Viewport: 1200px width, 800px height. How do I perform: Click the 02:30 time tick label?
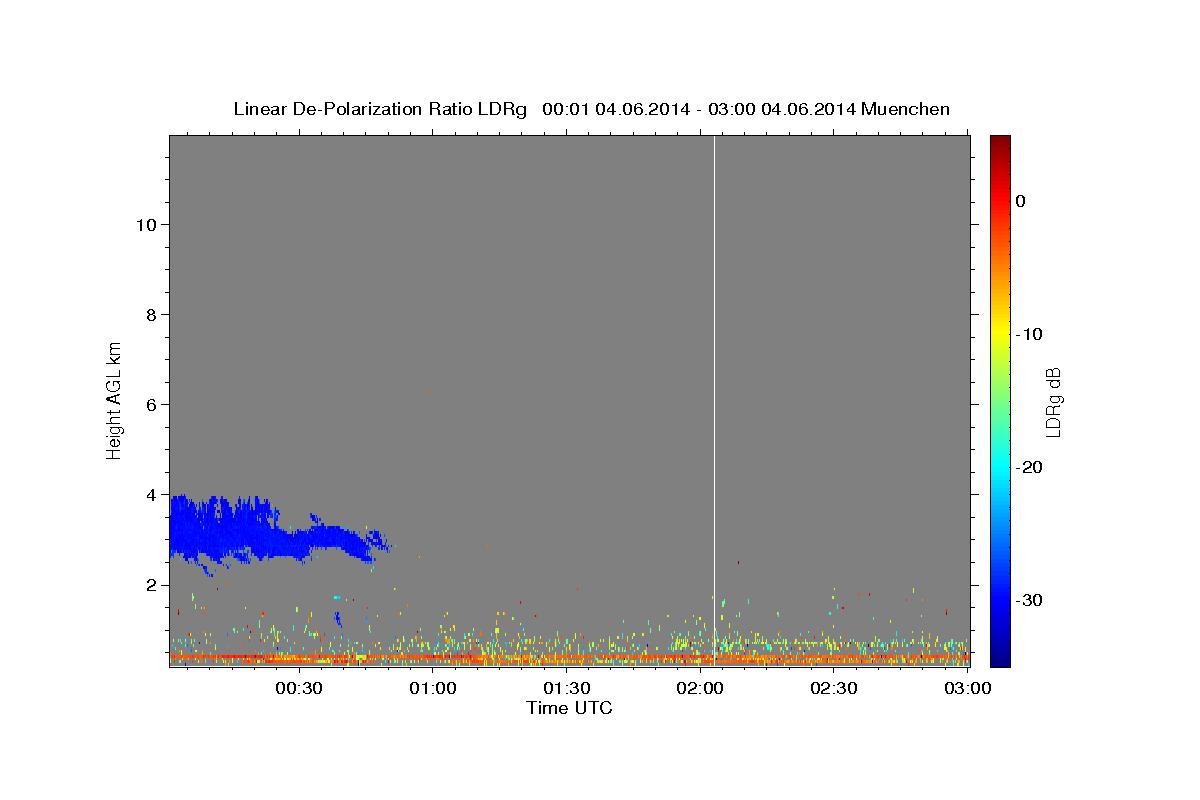tap(834, 688)
